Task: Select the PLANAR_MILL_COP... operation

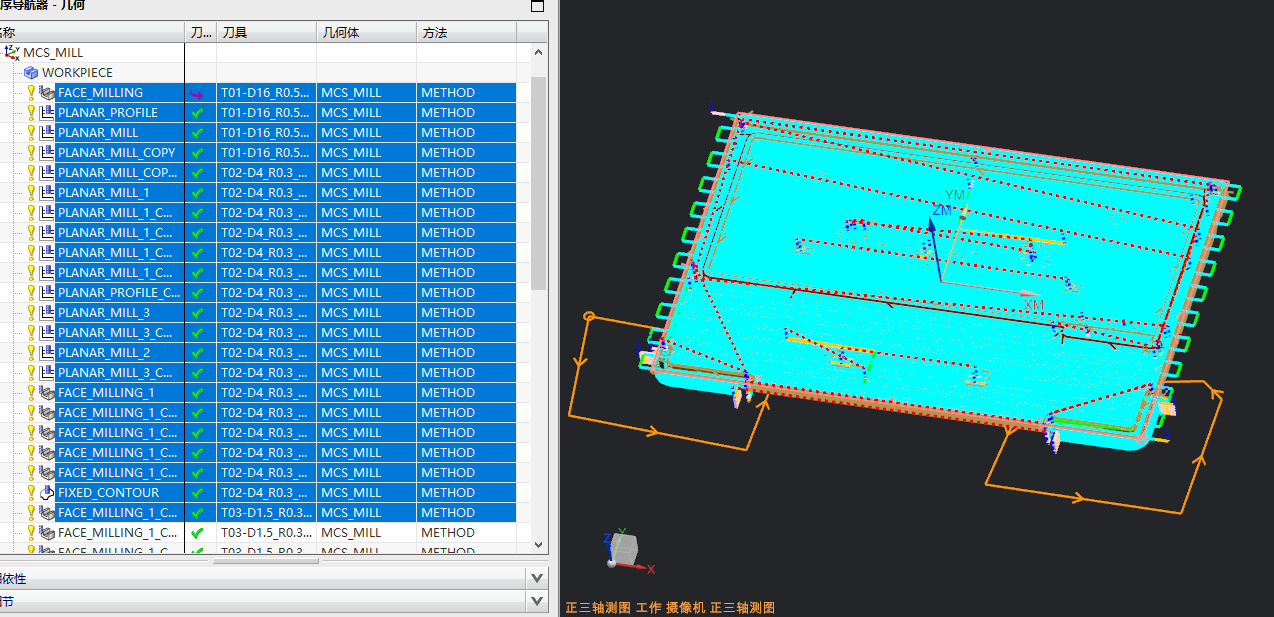Action: pyautogui.click(x=119, y=172)
